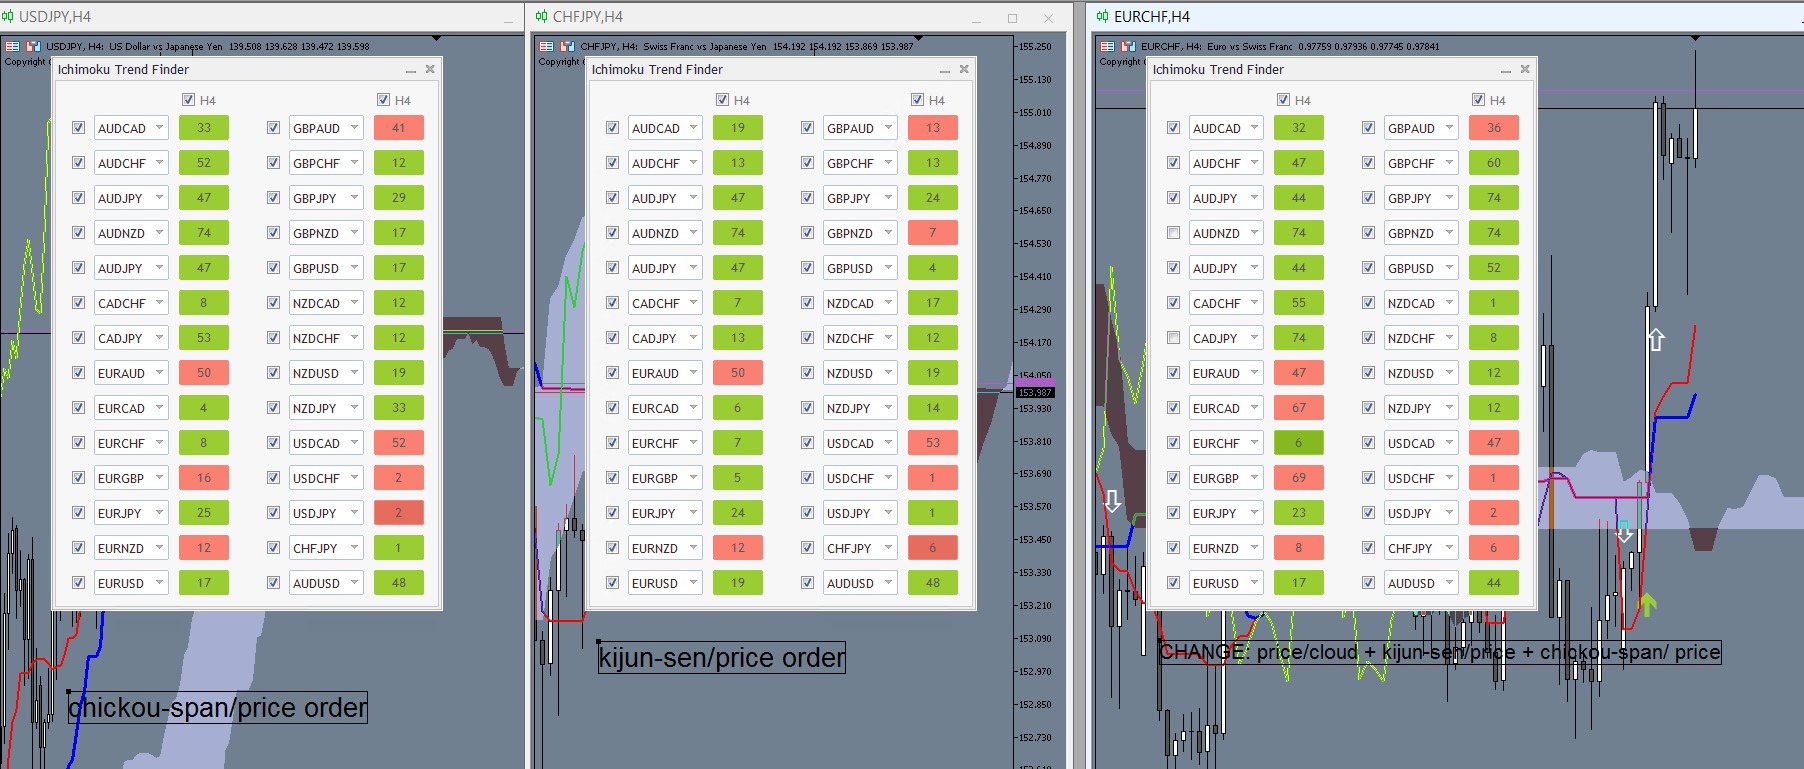Screen dimensions: 1804x769
Task: Minimize Ichimoku Trend Finder panel in USDJPY window
Action: (x=410, y=70)
